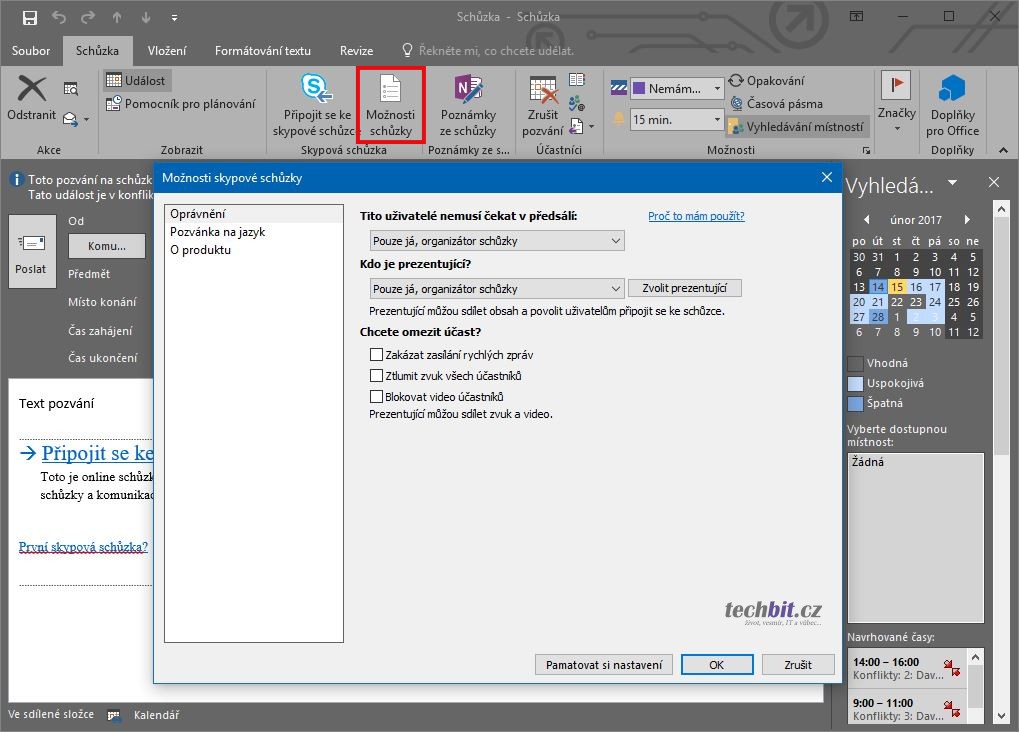The image size is (1019, 732).
Task: Click the Odstranit delete icon
Action: [x=32, y=90]
